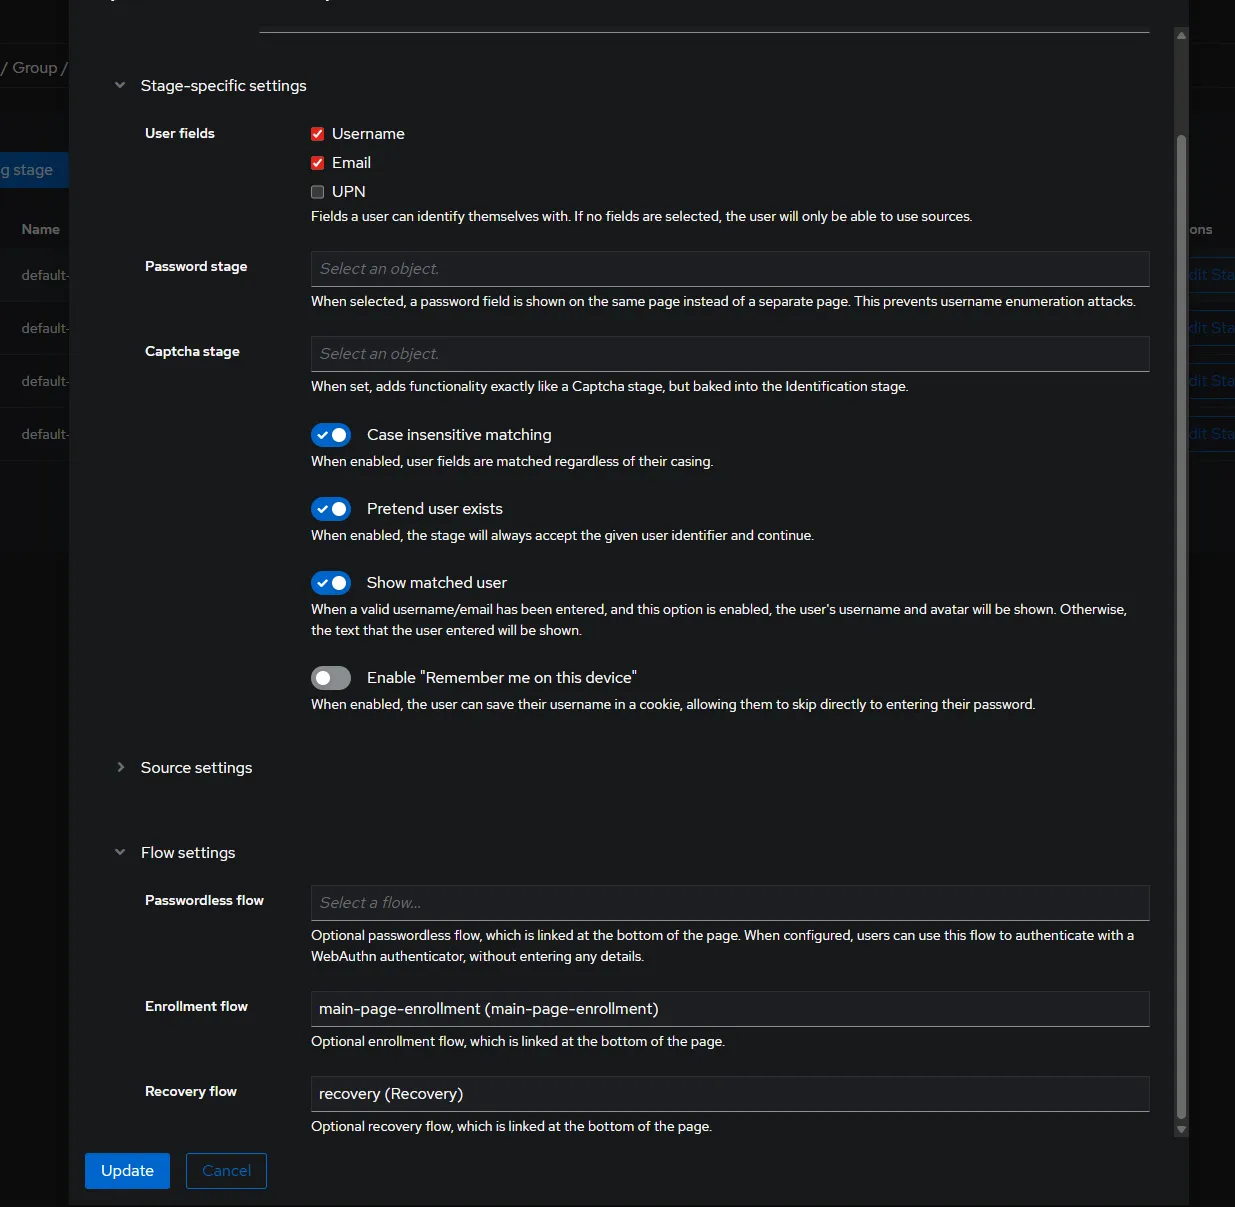1235x1207 pixels.
Task: Click the scrollbar down arrow
Action: (1181, 1130)
